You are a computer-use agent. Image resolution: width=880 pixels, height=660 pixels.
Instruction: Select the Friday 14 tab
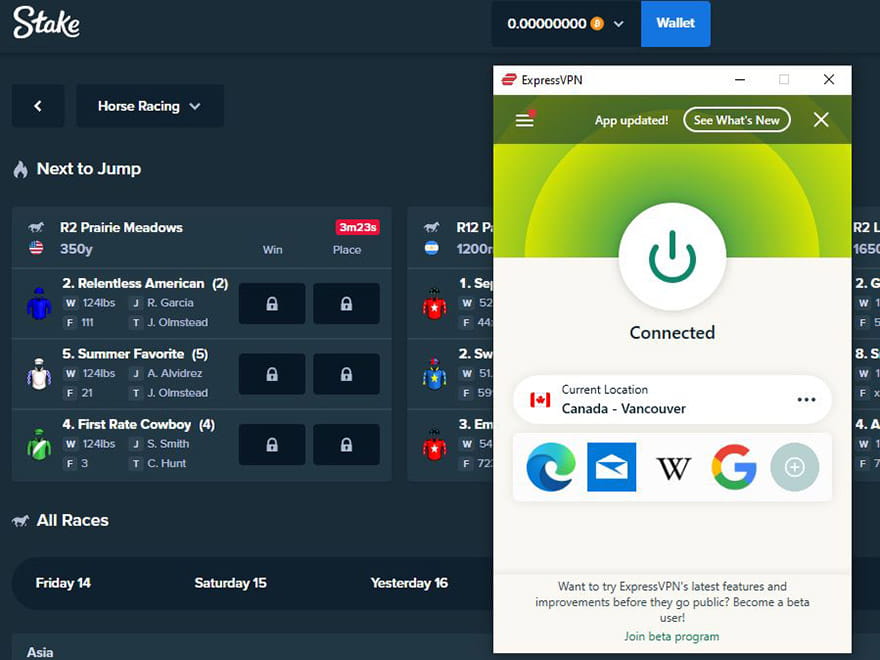(x=63, y=583)
